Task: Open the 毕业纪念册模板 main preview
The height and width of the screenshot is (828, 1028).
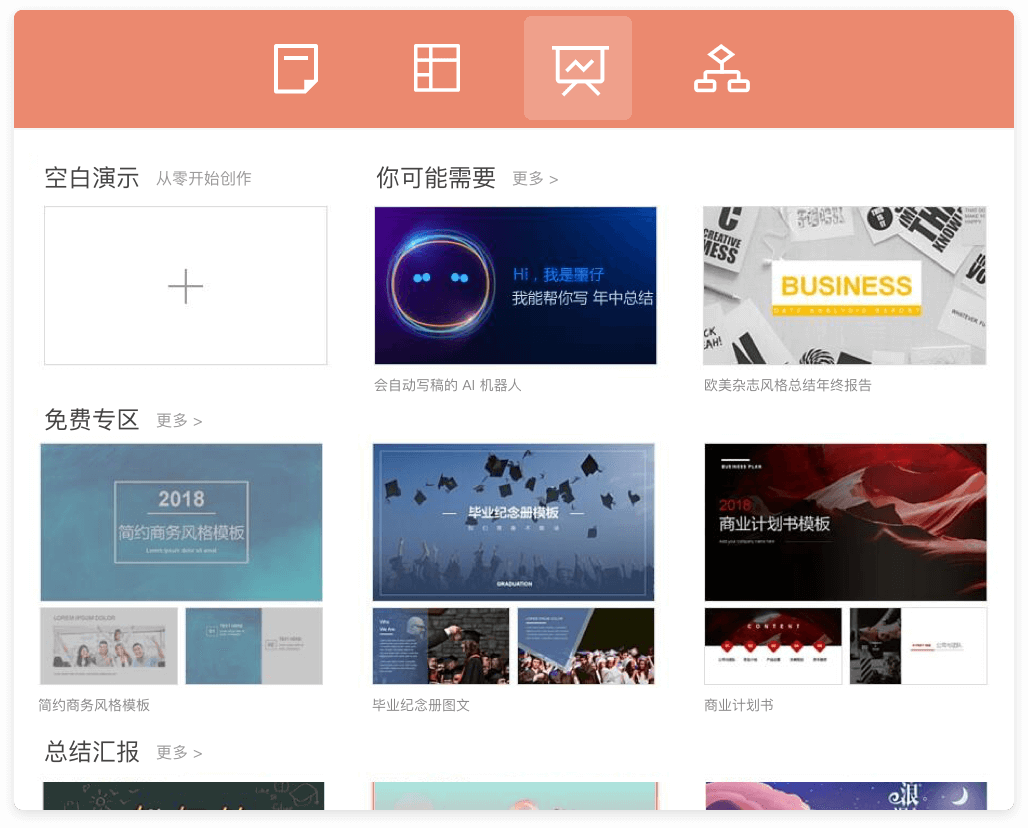Action: (x=513, y=522)
